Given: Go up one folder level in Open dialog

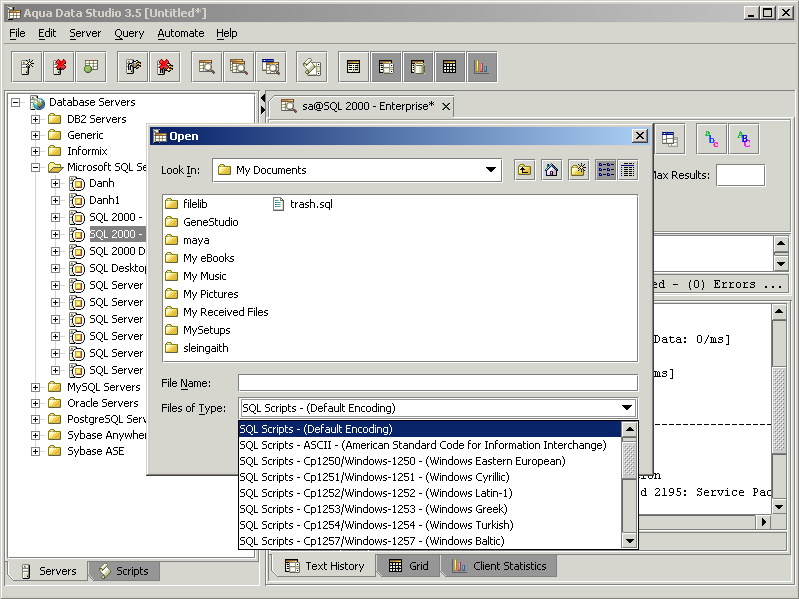Looking at the screenshot, I should [x=524, y=170].
